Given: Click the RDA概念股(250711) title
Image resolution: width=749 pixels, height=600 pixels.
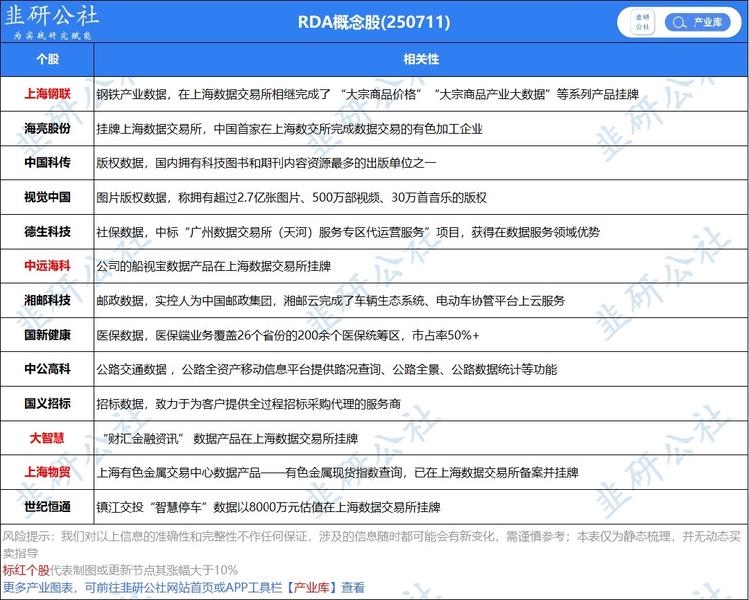Looking at the screenshot, I should (x=374, y=22).
